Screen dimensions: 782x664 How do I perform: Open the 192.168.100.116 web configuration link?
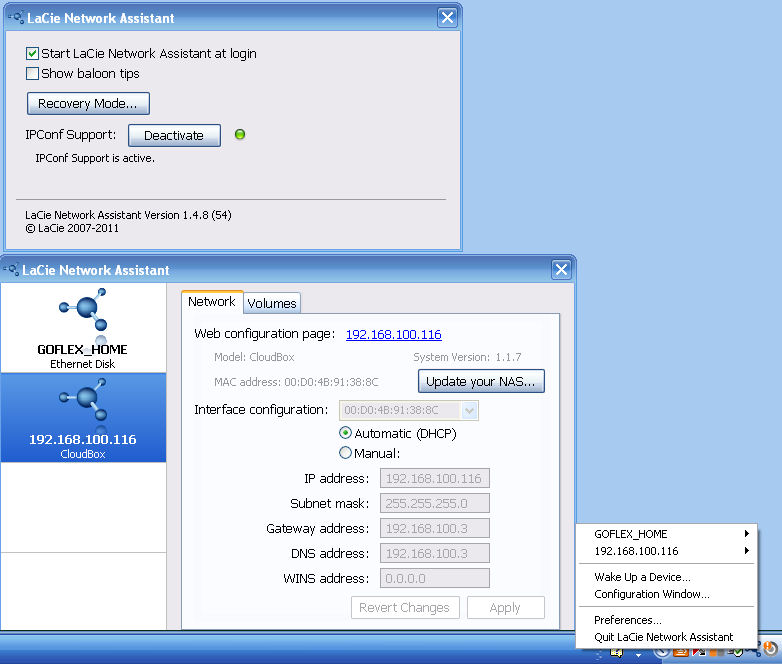coord(393,334)
